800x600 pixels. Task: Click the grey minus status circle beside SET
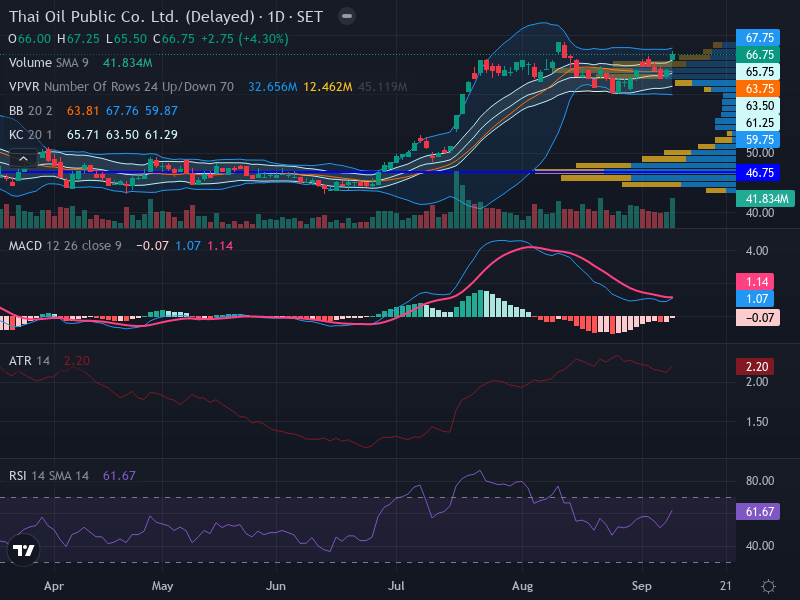(x=347, y=16)
